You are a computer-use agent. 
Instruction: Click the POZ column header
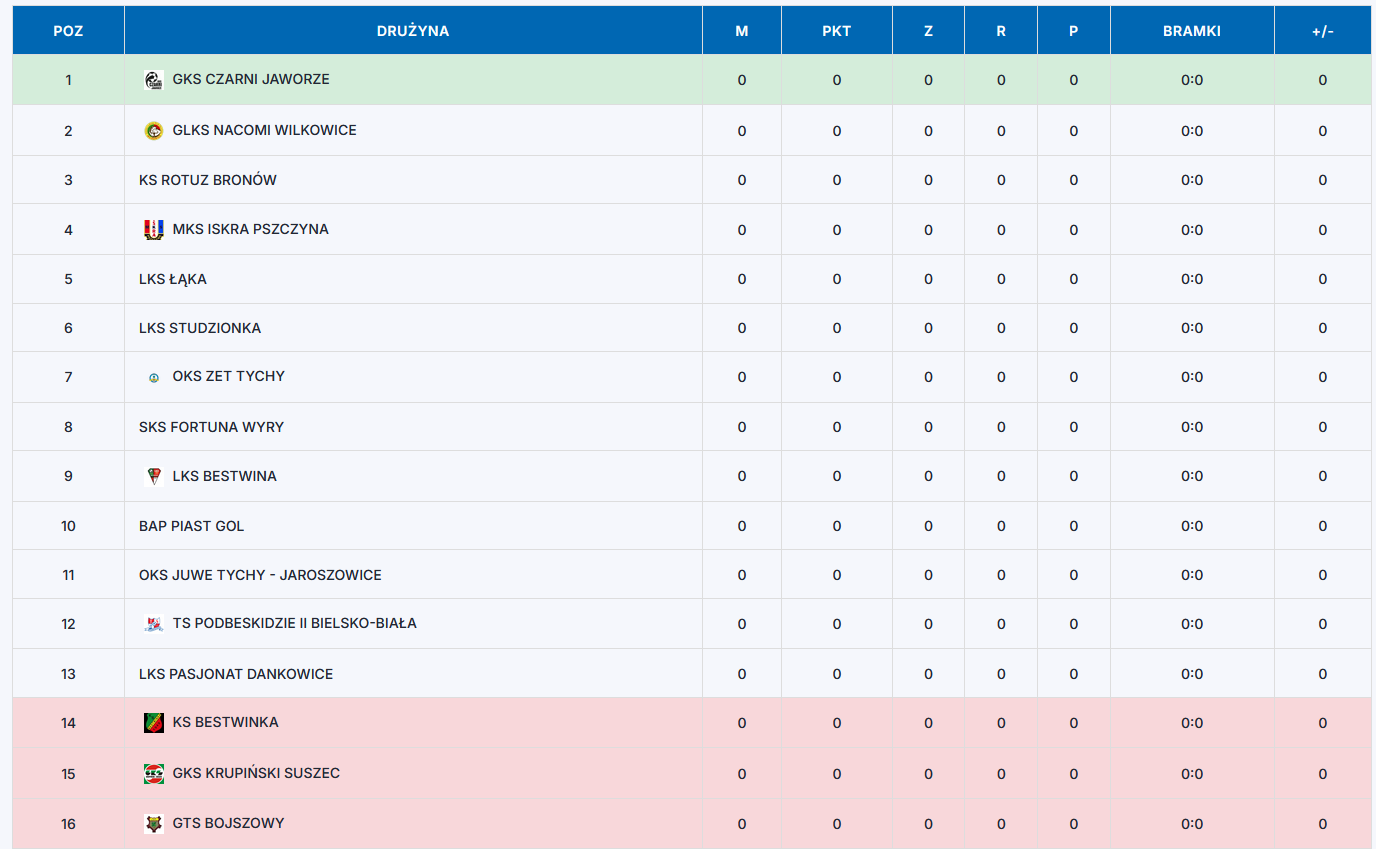[68, 31]
